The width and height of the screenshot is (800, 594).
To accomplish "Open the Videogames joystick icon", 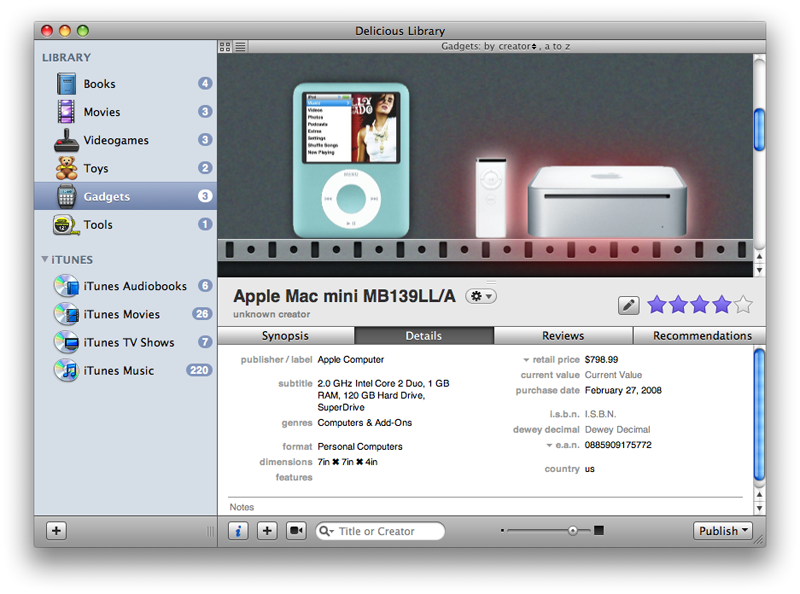I will 66,140.
